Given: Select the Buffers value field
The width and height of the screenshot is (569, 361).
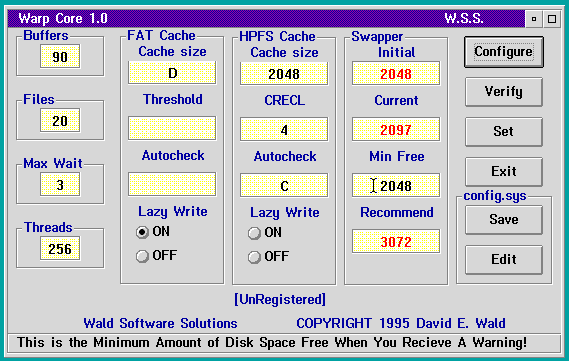Looking at the screenshot, I should [x=60, y=57].
